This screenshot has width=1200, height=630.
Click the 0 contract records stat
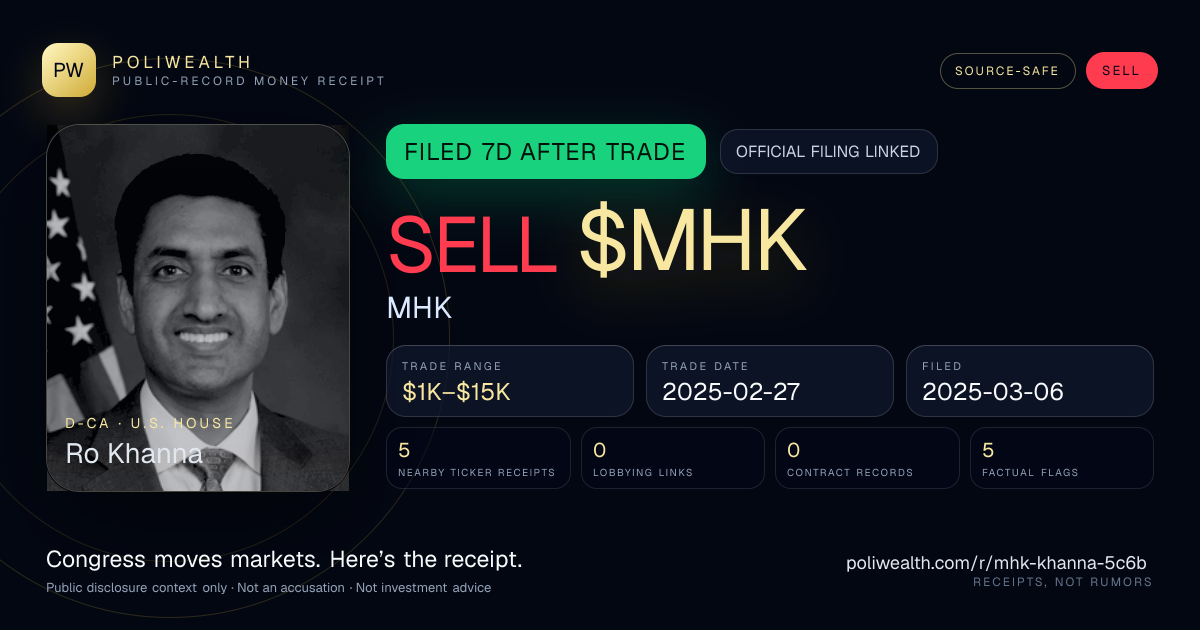point(867,458)
